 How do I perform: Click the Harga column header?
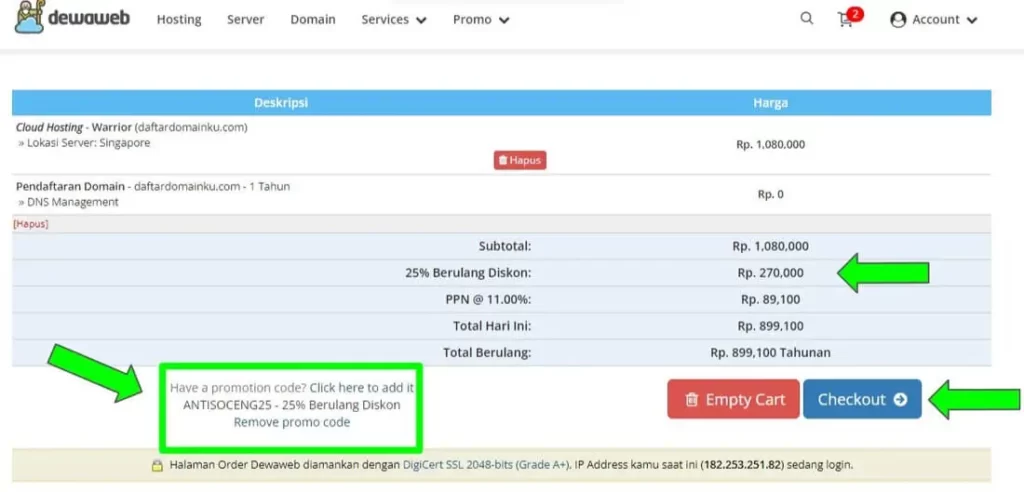point(771,103)
